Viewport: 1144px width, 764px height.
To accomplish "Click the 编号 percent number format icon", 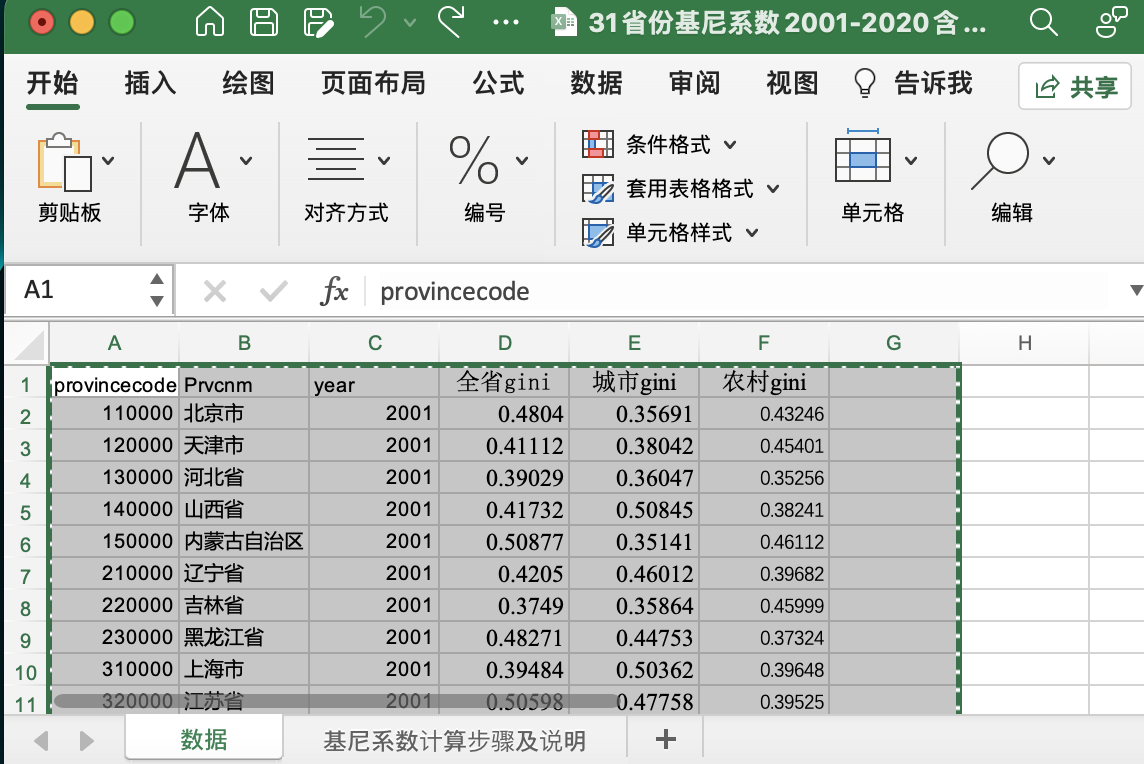I will tap(474, 160).
